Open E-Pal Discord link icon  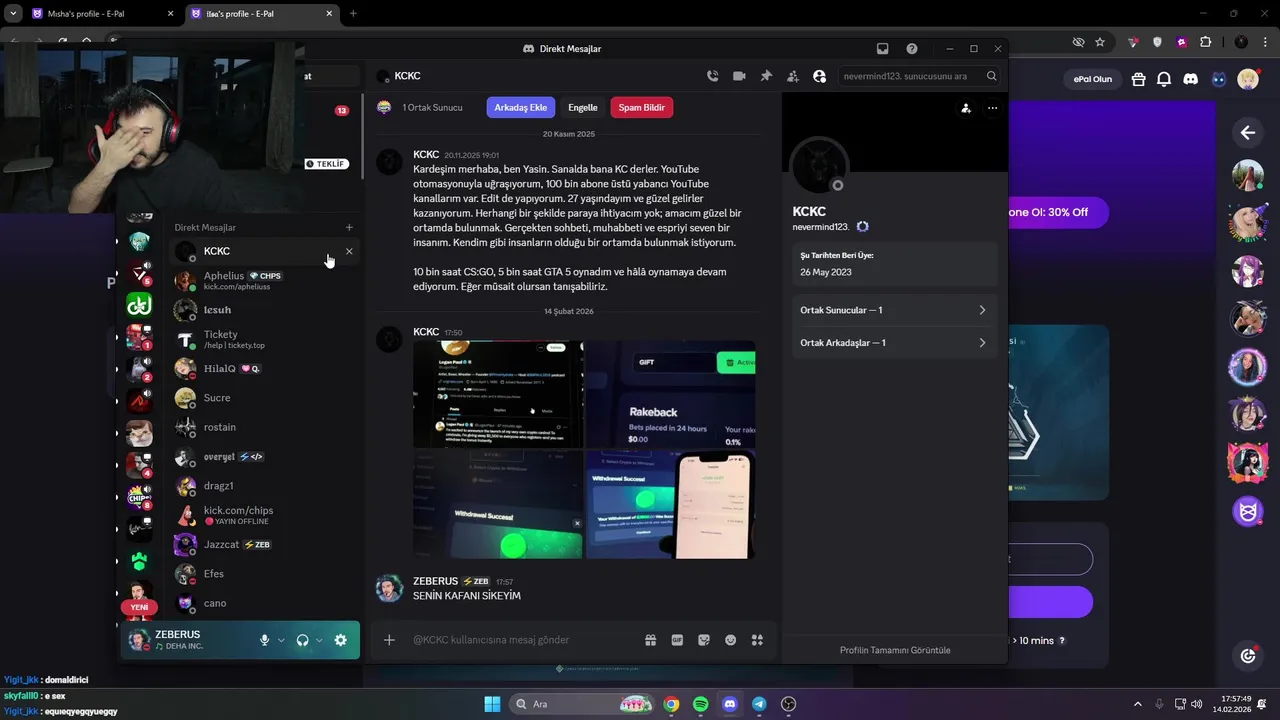click(1191, 79)
